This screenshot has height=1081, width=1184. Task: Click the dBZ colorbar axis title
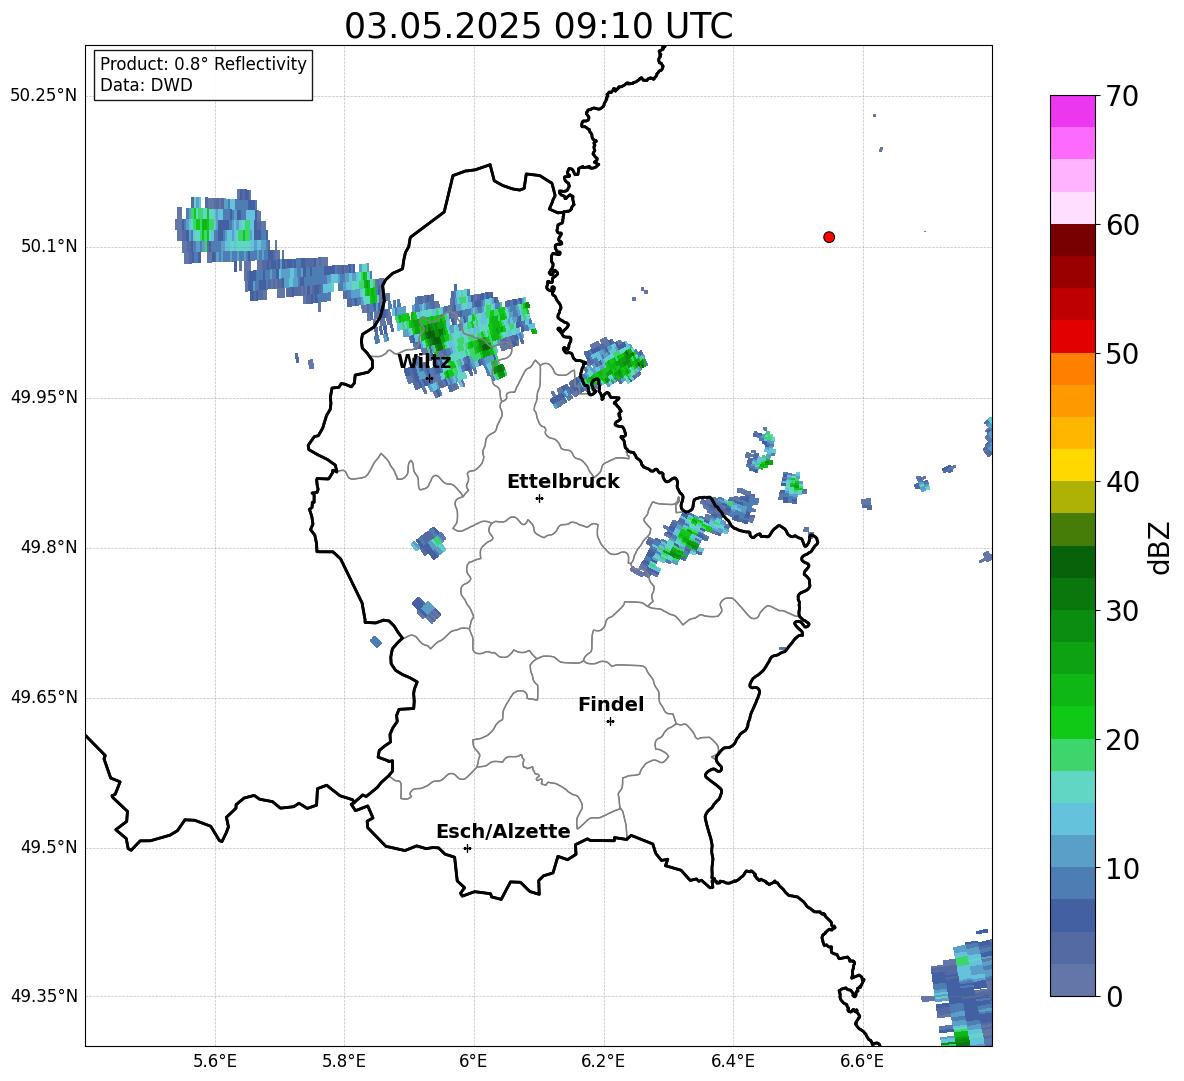[1161, 547]
